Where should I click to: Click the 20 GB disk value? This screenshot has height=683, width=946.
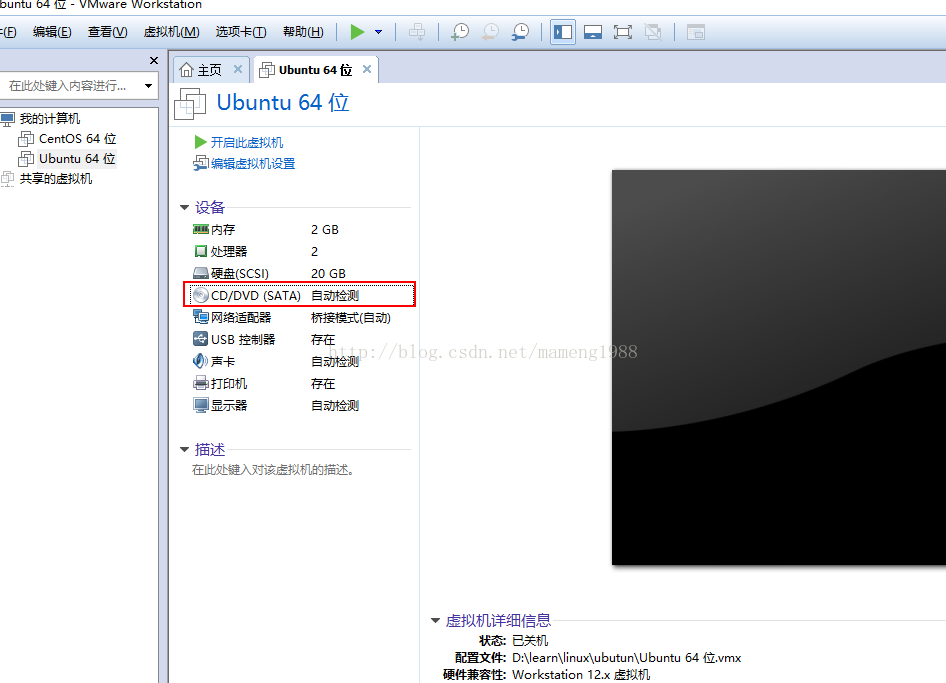(328, 274)
